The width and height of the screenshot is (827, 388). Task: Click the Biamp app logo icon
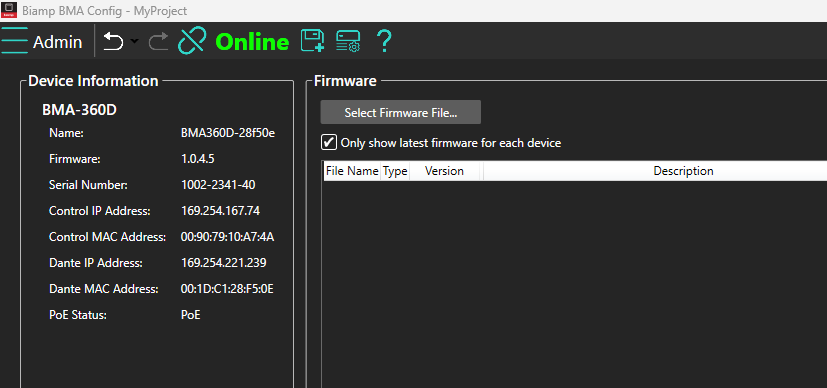[9, 11]
